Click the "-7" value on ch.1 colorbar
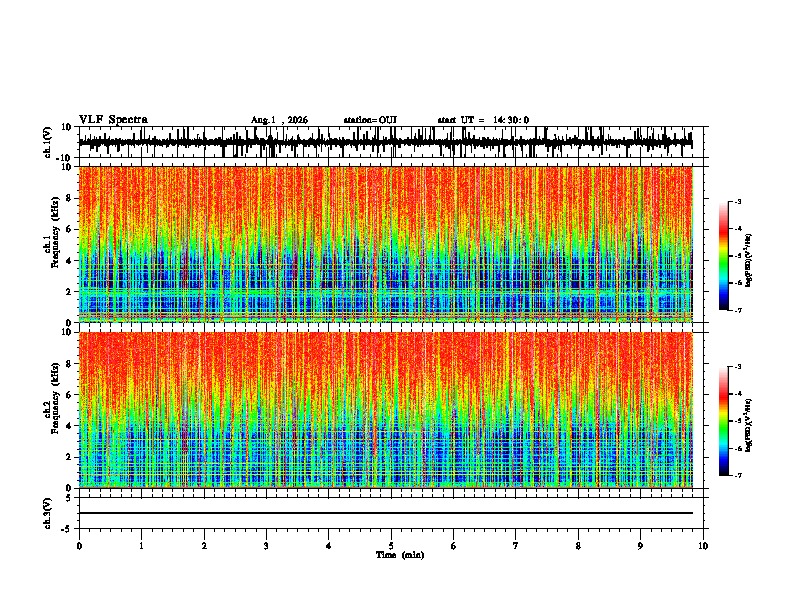 point(738,310)
